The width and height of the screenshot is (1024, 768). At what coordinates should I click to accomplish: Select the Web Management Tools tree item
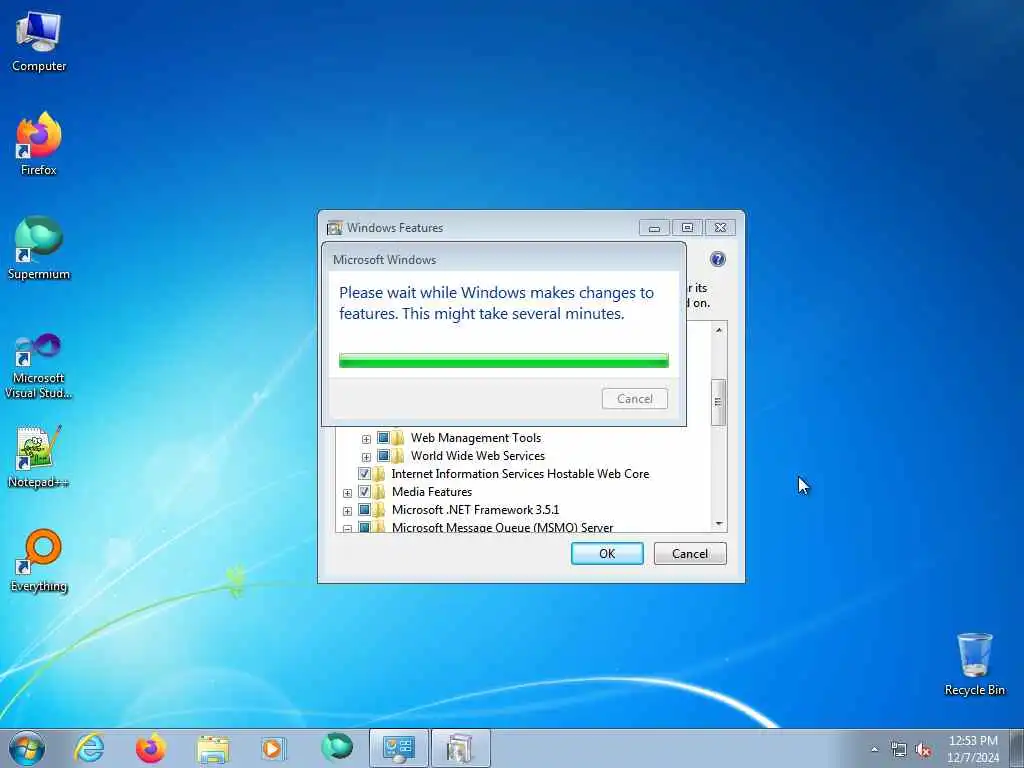[x=475, y=438]
